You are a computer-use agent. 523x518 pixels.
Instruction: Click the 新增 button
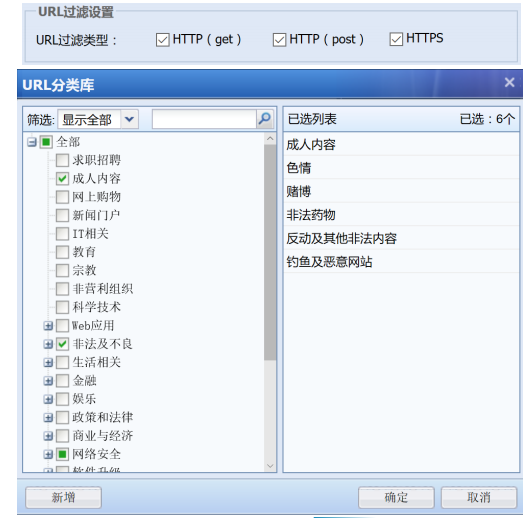point(63,497)
